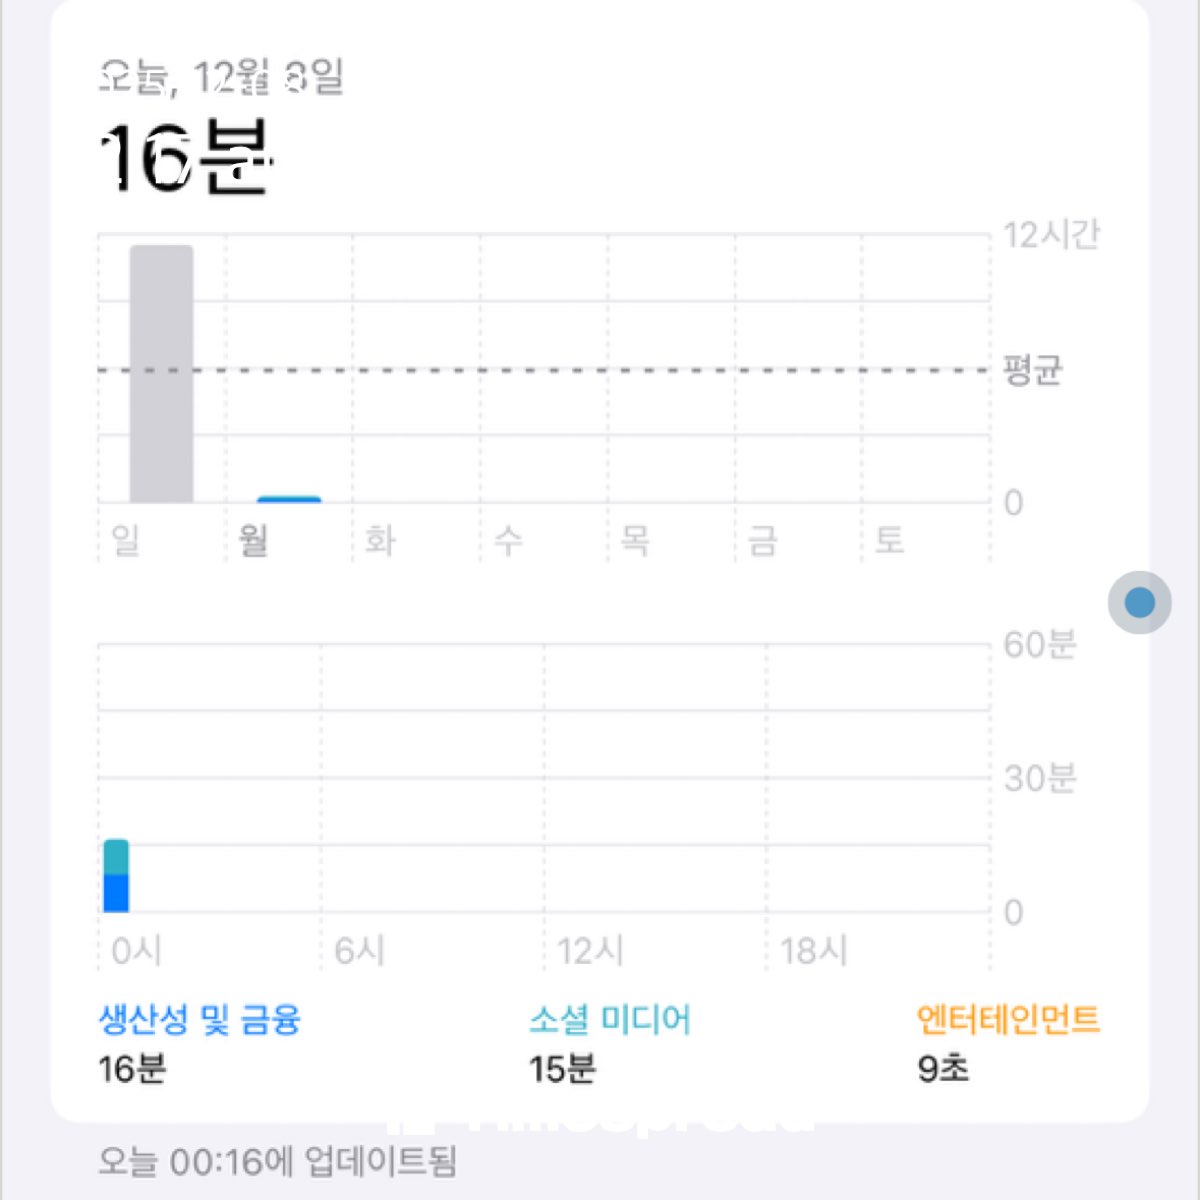Click the 12시 hour axis label
The height and width of the screenshot is (1200, 1200).
[x=590, y=950]
